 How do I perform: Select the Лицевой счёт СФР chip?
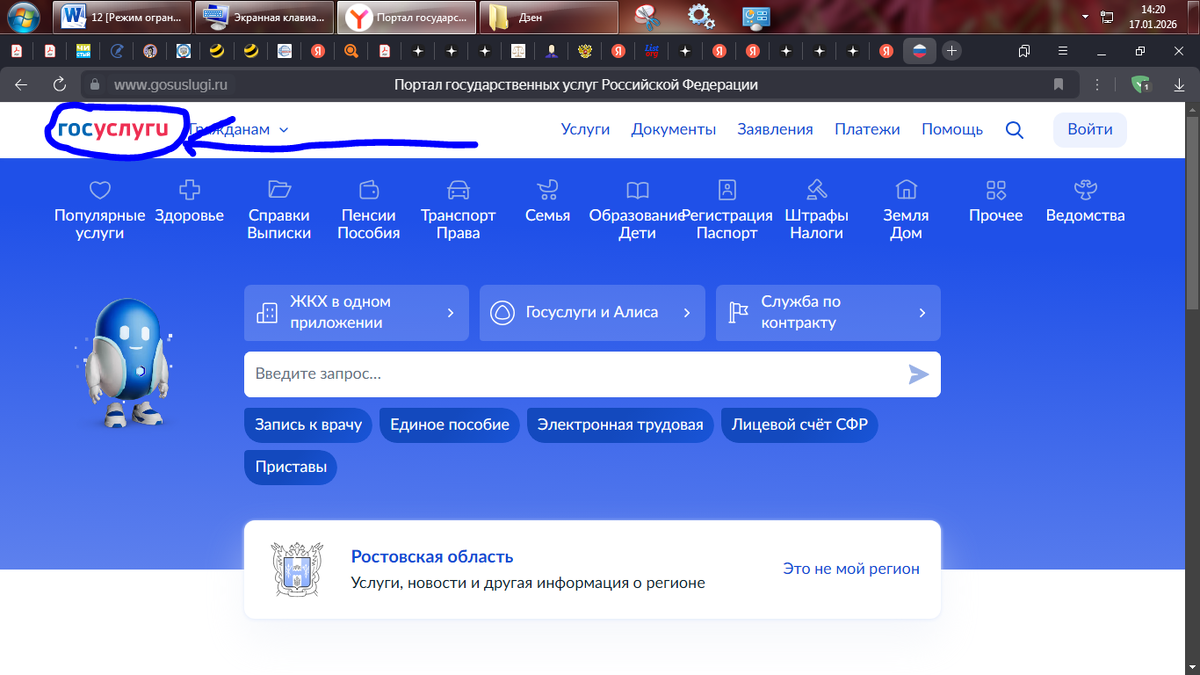tap(799, 424)
